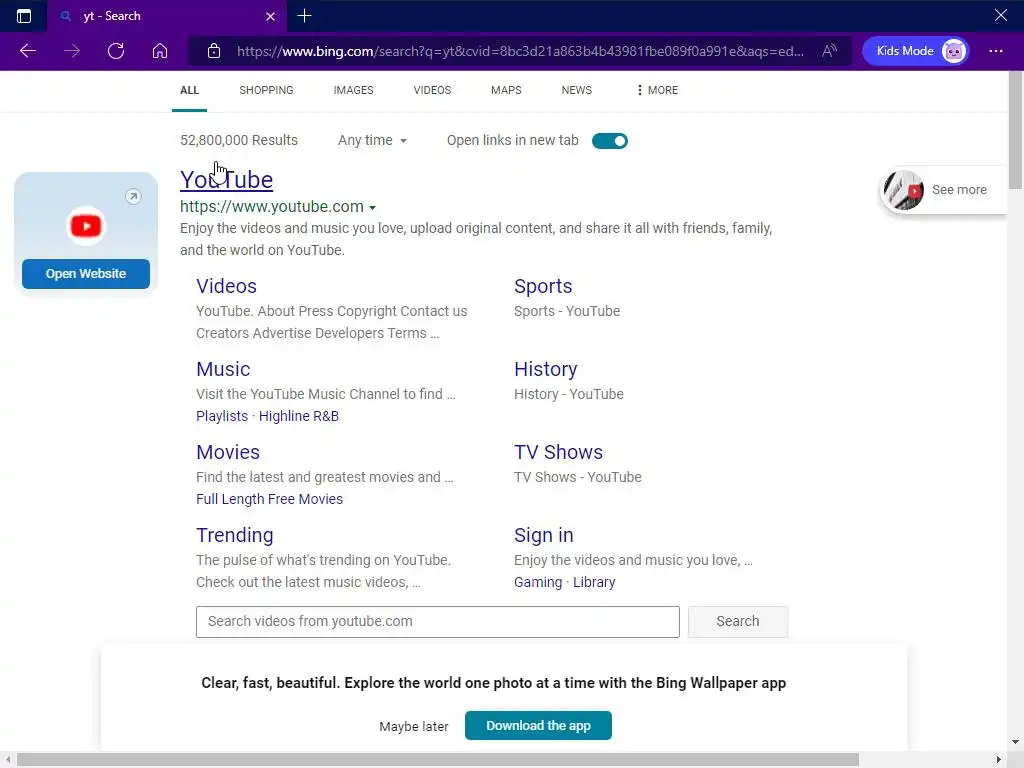Screen dimensions: 1024x768
Task: Open the Library sublink
Action: tap(594, 582)
